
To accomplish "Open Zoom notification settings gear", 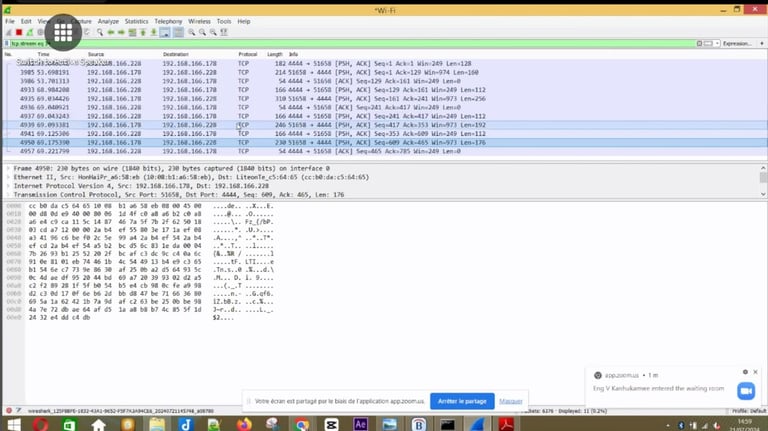I will 745,372.
